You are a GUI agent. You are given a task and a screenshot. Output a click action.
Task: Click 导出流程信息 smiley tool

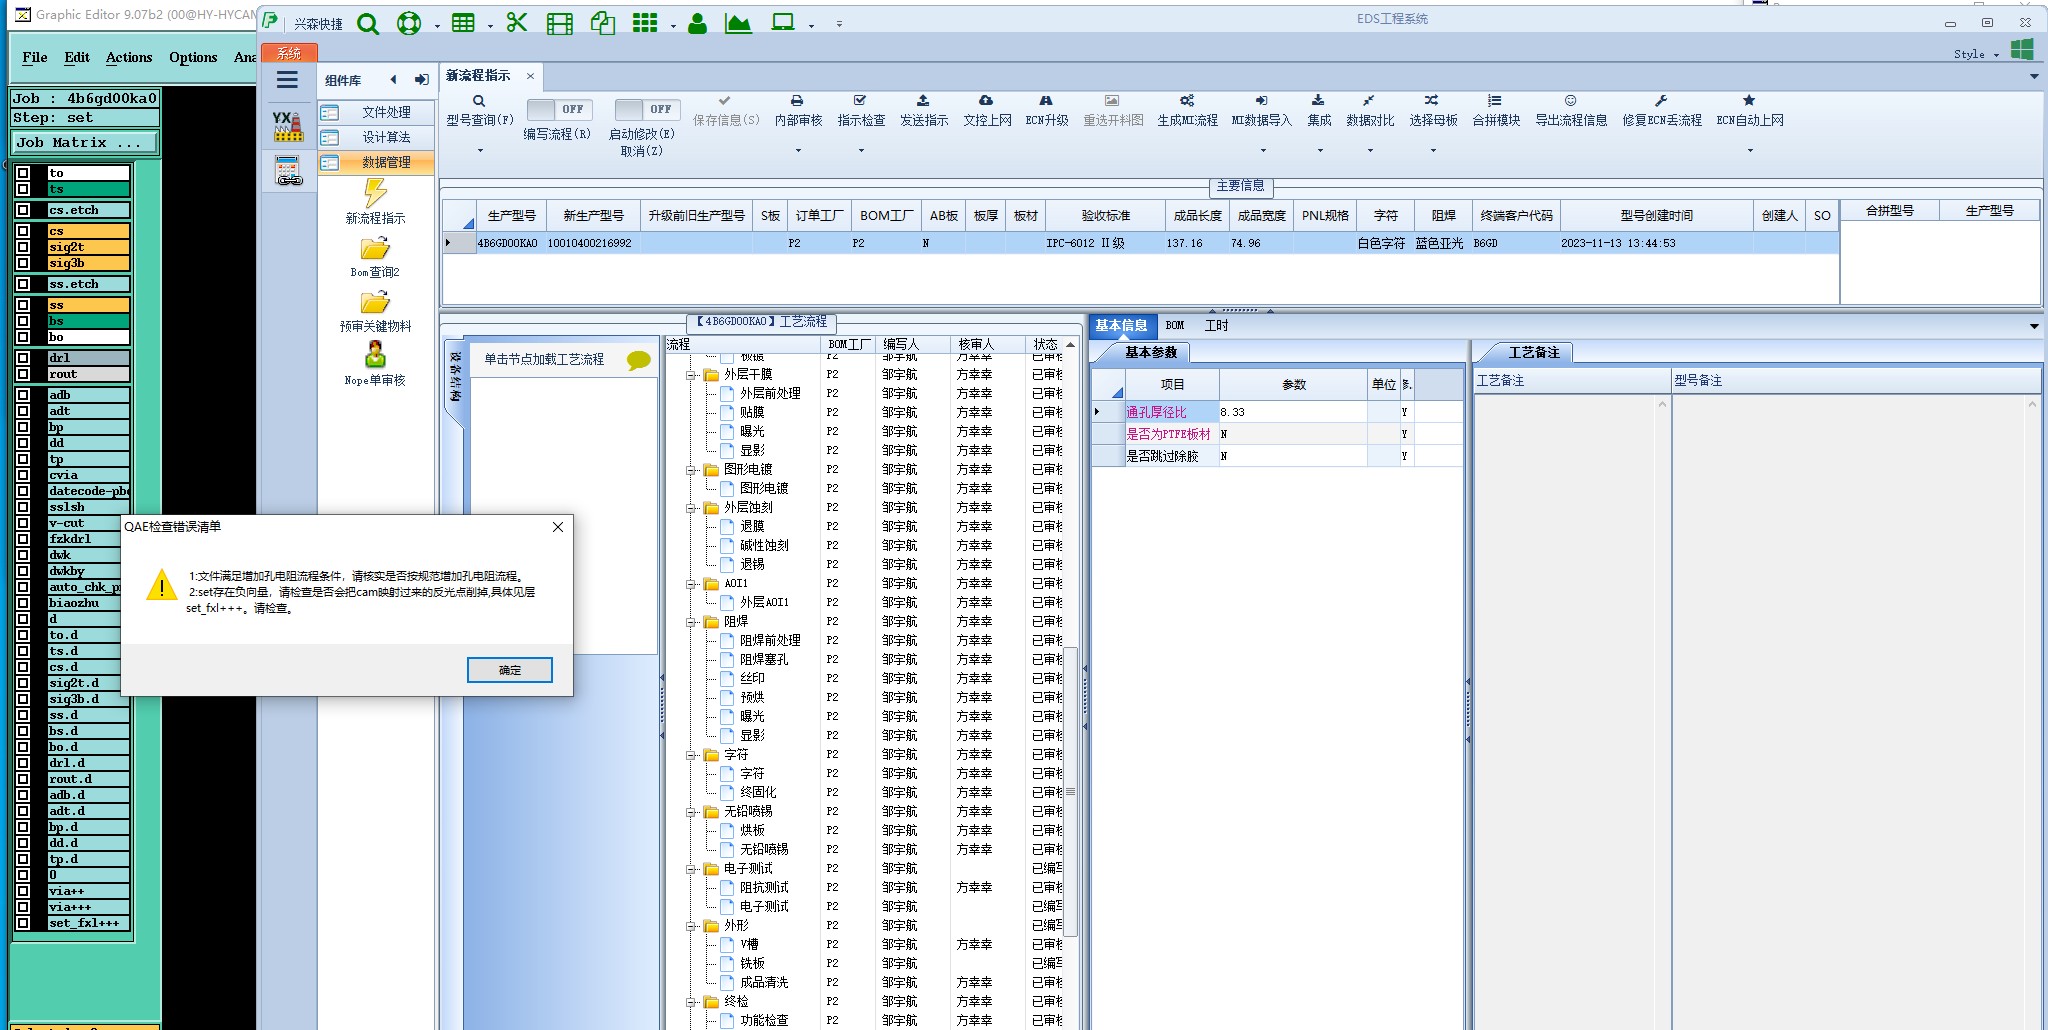[x=1571, y=111]
